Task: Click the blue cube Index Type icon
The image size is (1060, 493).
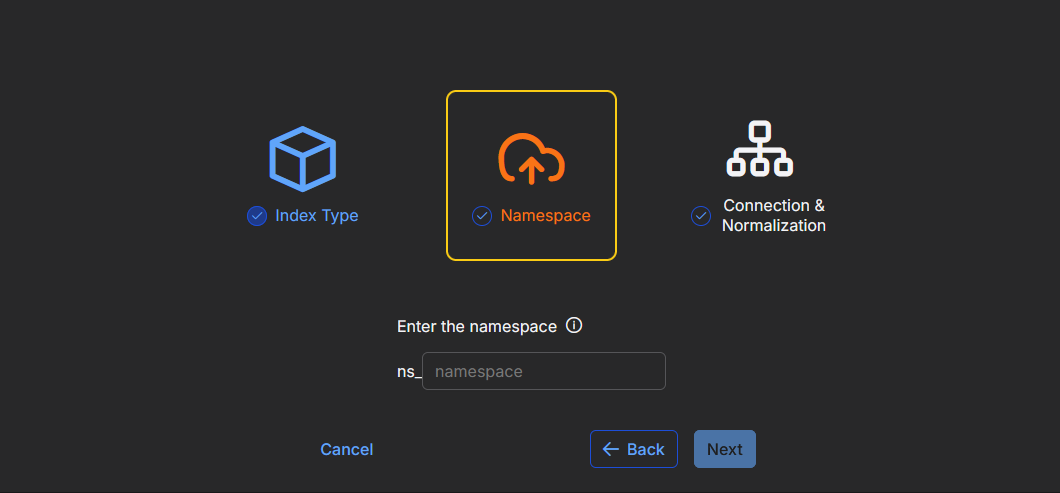Action: 302,159
